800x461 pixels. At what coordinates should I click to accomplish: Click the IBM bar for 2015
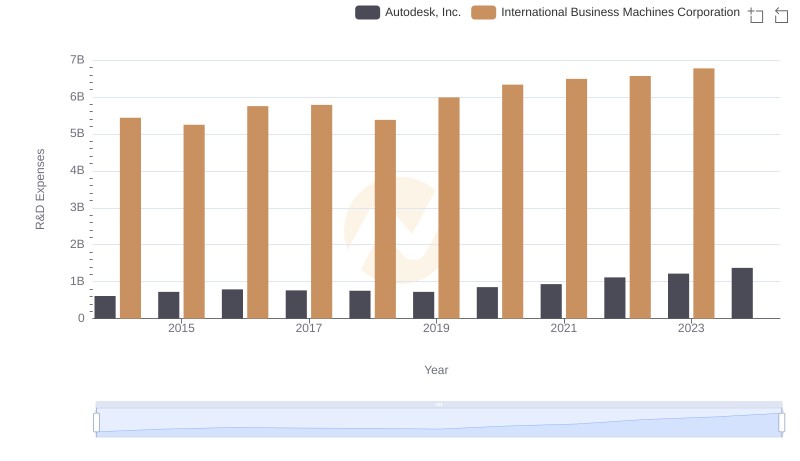pos(194,221)
